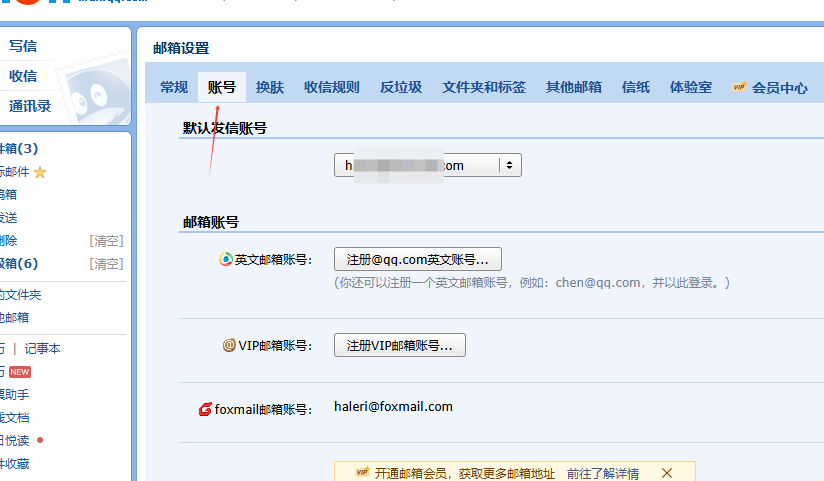
Task: Click the QQ English mailbox account icon
Action: (x=225, y=259)
